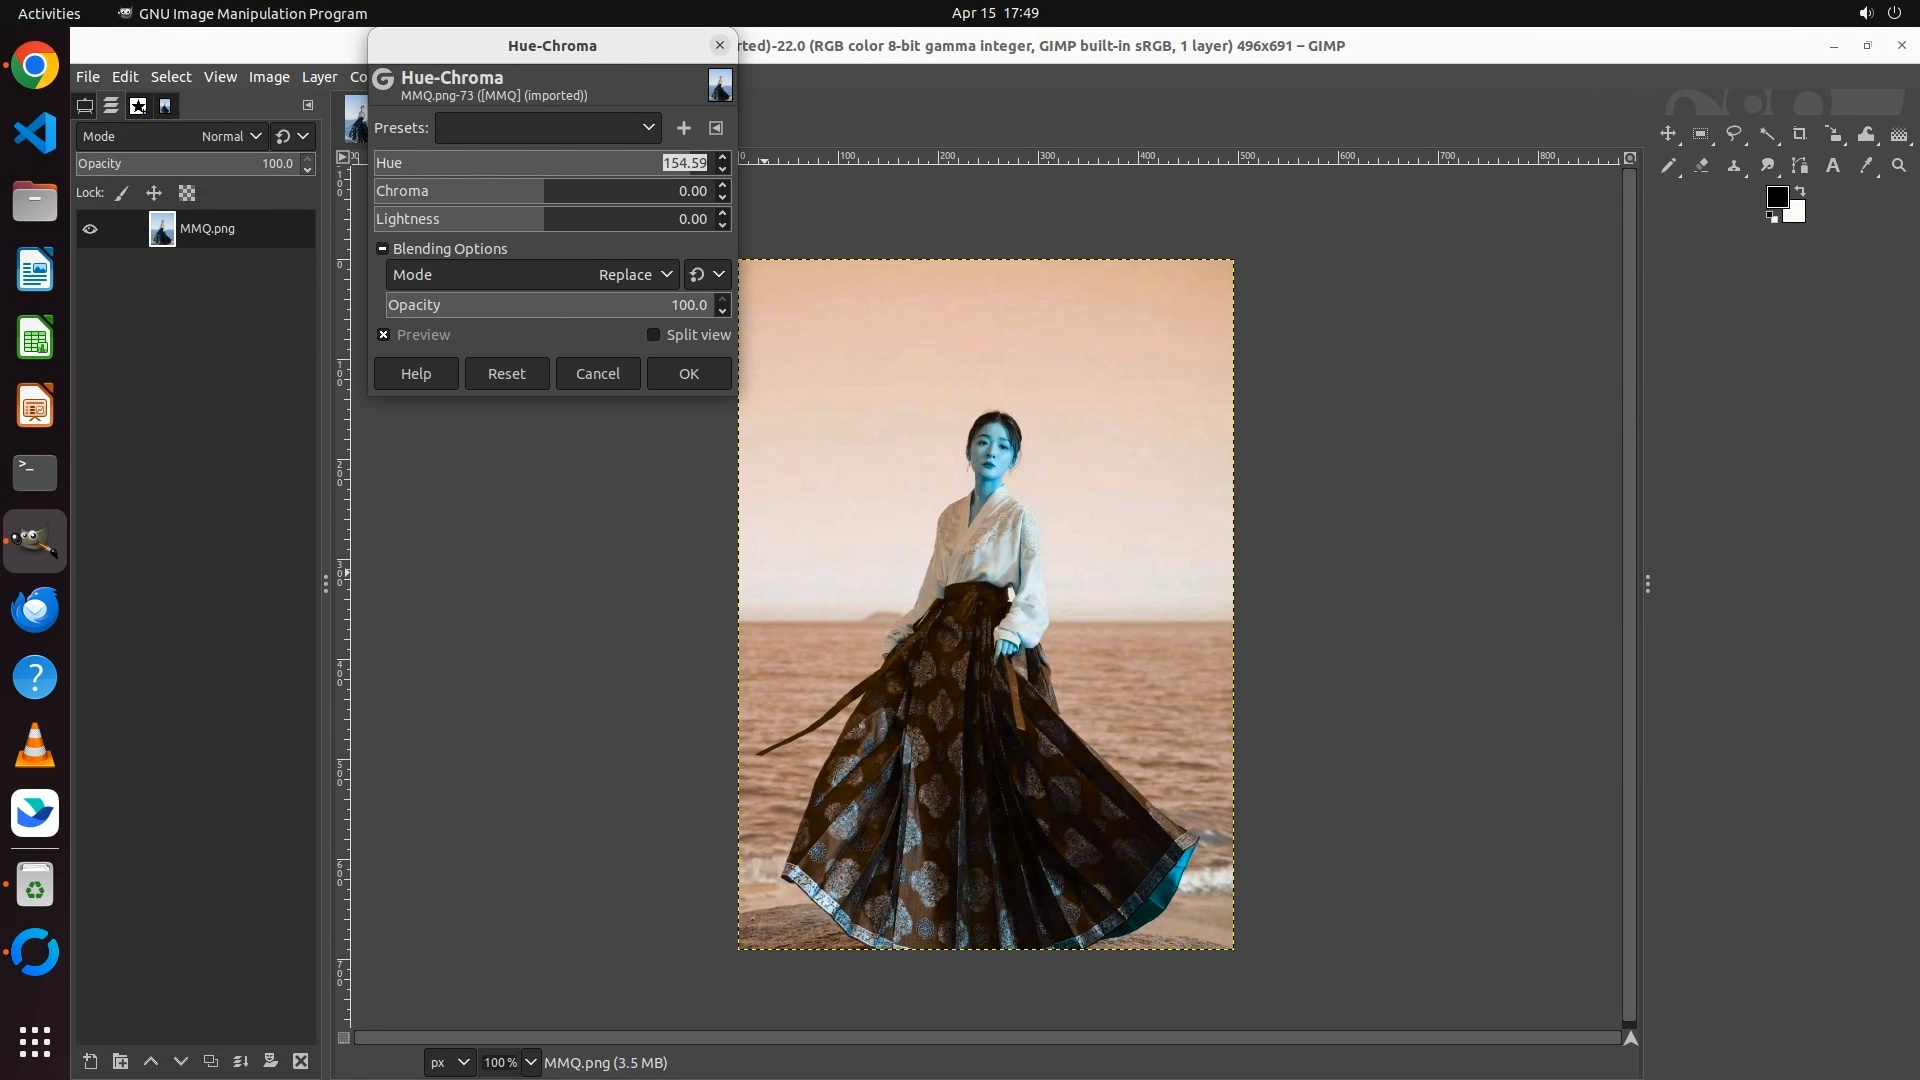Save current settings as named preset
The image size is (1920, 1080).
pos(683,128)
